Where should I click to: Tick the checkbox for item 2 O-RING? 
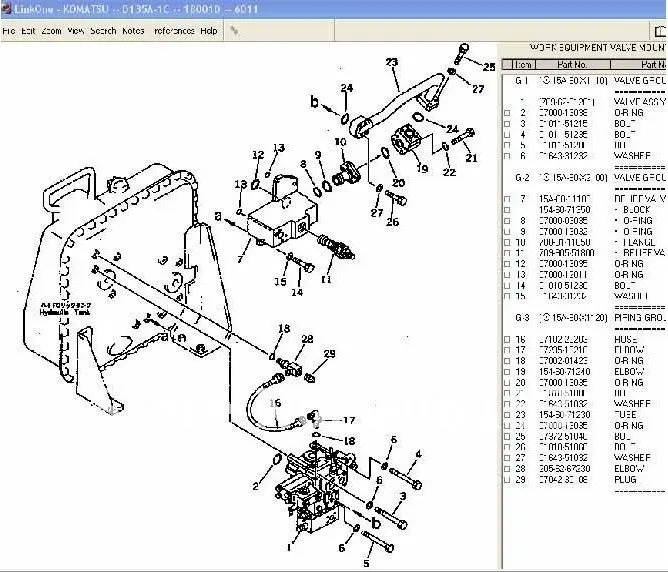click(x=507, y=113)
